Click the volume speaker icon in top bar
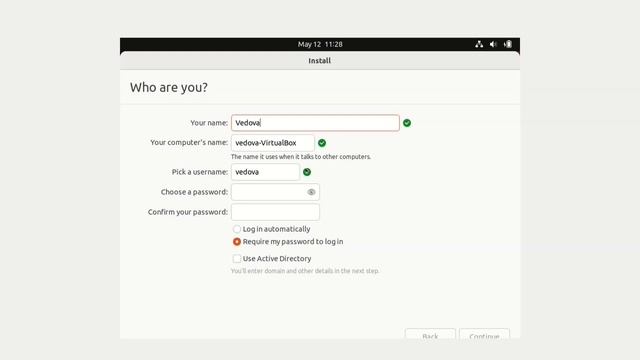This screenshot has width=640, height=360. click(x=493, y=44)
